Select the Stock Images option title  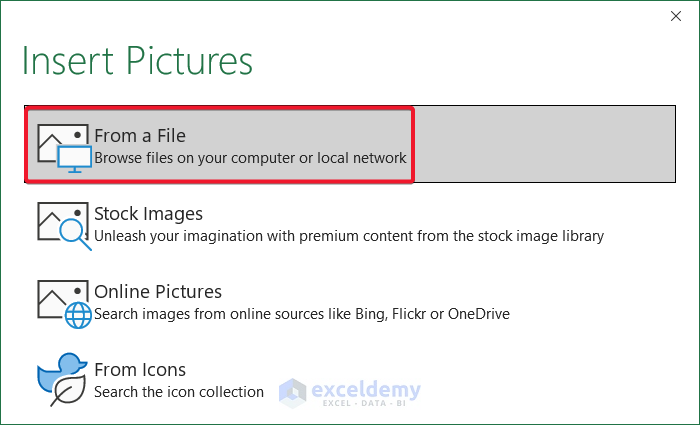148,213
